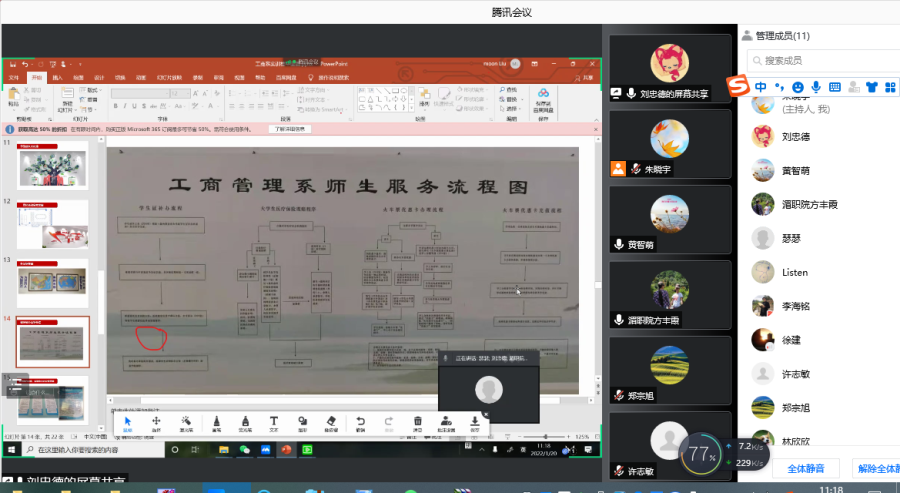Save annotations with the download icon
Image resolution: width=900 pixels, height=493 pixels.
coord(475,424)
